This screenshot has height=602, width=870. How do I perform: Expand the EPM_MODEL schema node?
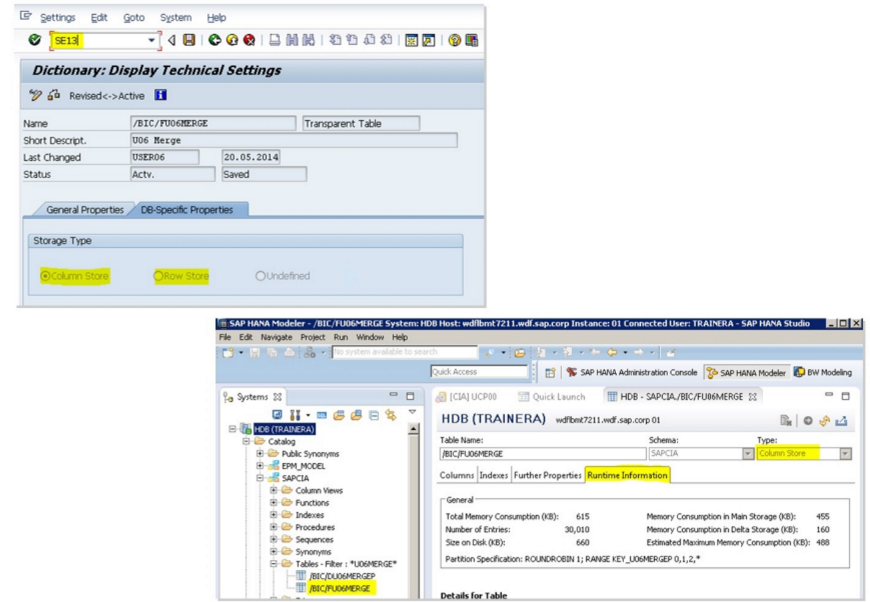pyautogui.click(x=260, y=466)
